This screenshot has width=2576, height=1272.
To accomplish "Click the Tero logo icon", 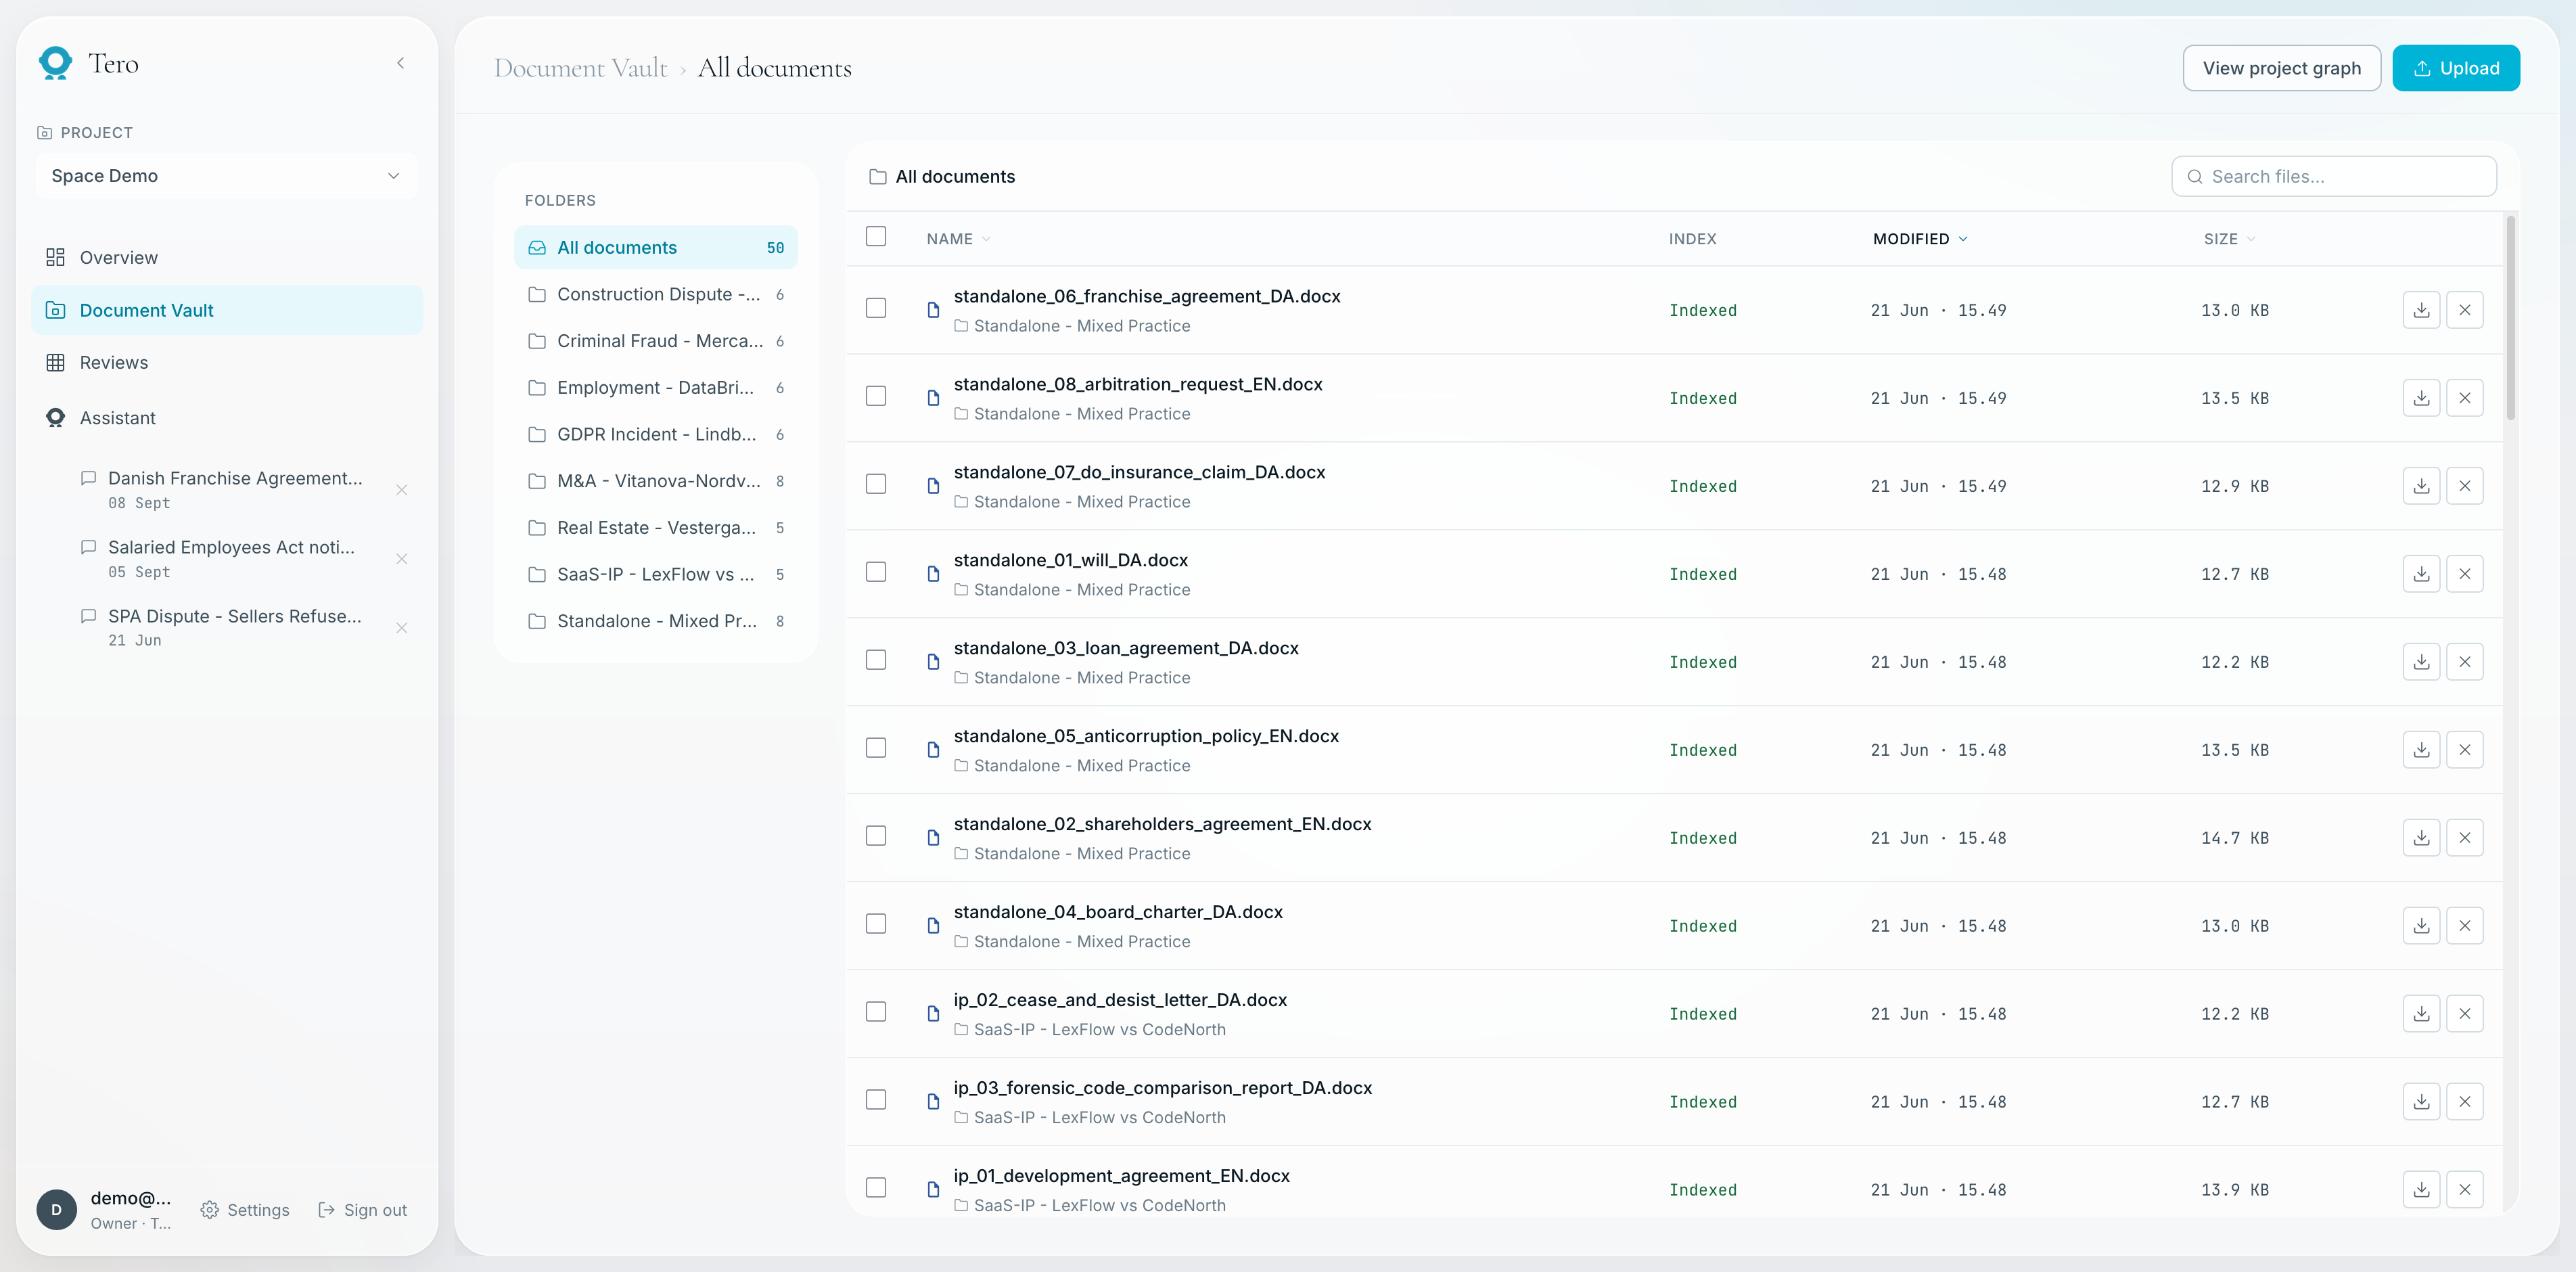I will pos(55,63).
